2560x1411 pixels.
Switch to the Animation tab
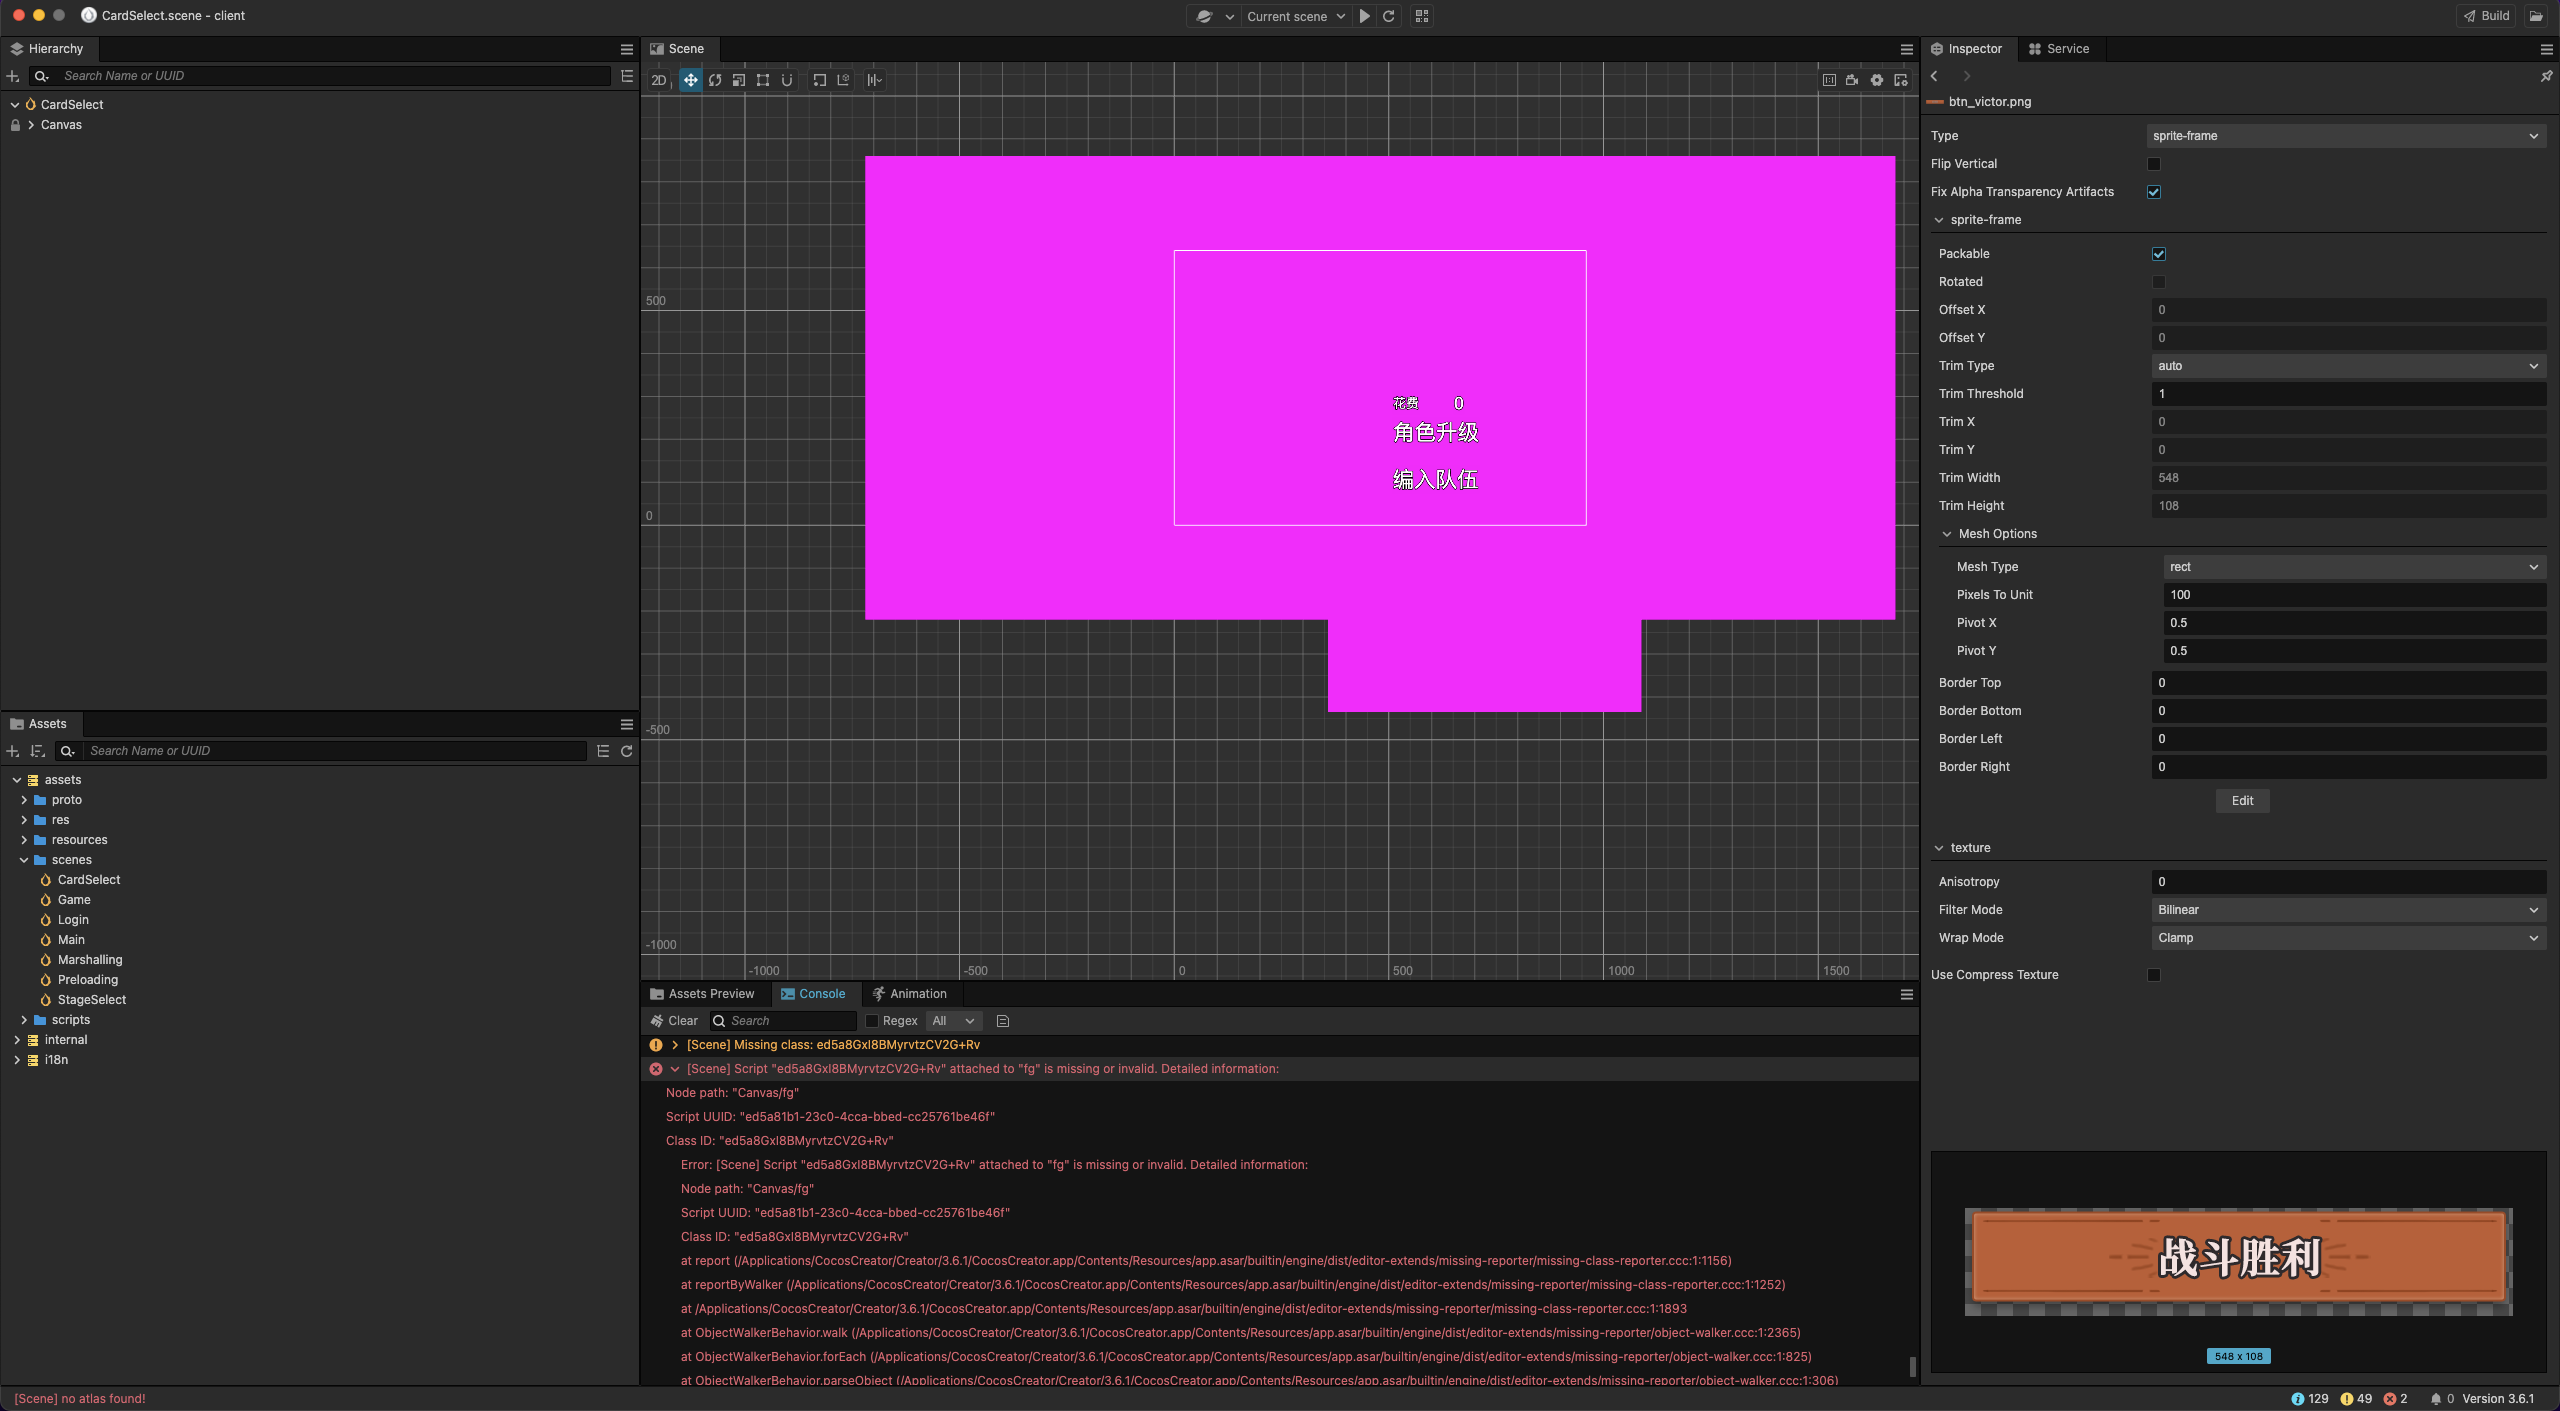[909, 994]
